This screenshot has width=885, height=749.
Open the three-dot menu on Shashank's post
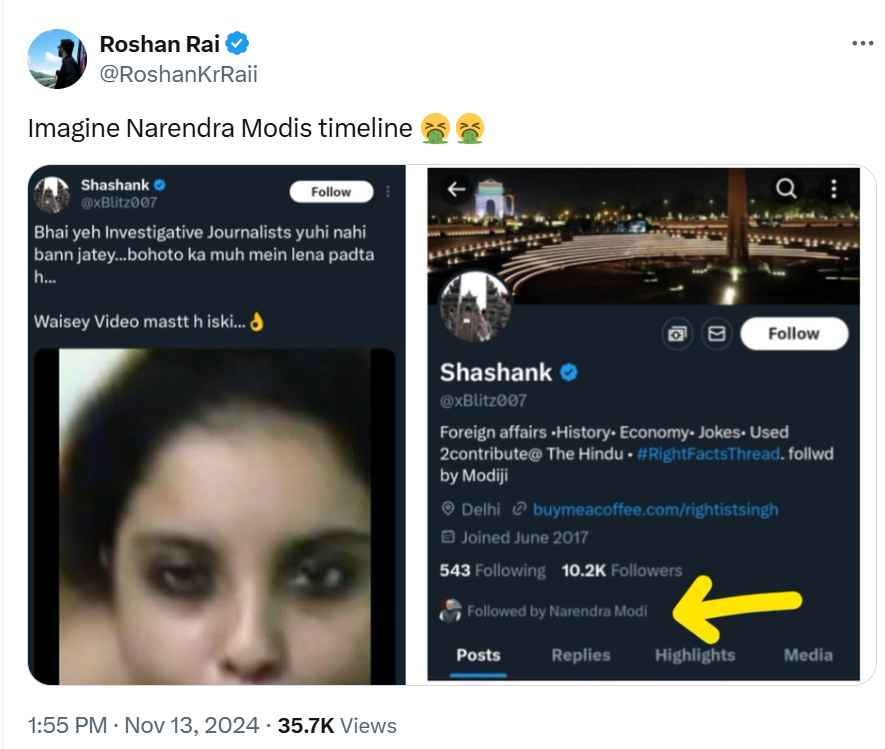[388, 191]
